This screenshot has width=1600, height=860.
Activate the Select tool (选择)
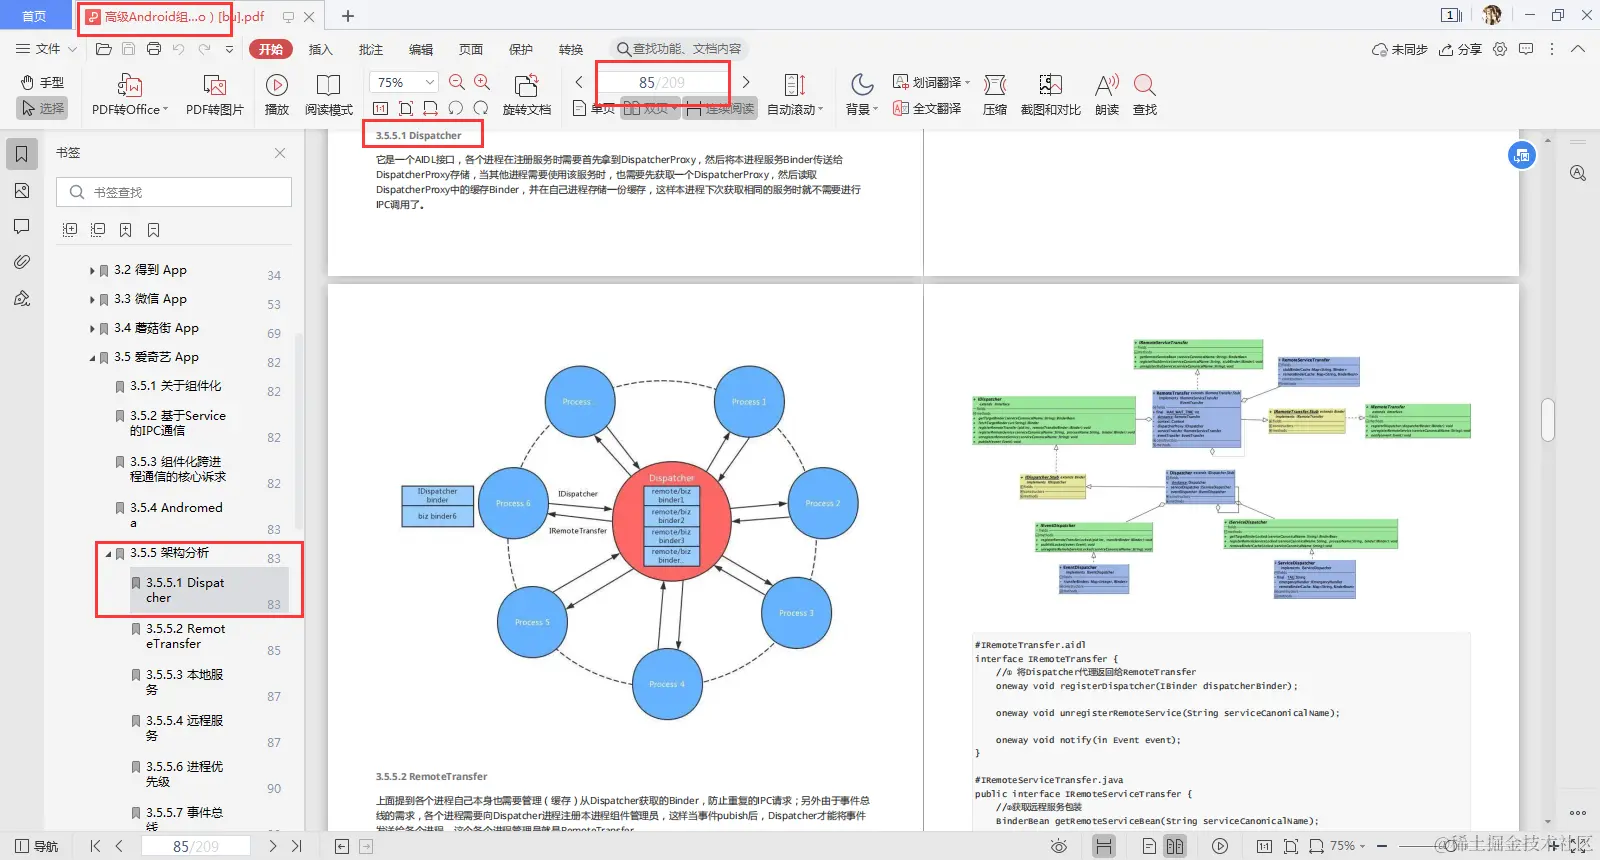click(x=42, y=108)
